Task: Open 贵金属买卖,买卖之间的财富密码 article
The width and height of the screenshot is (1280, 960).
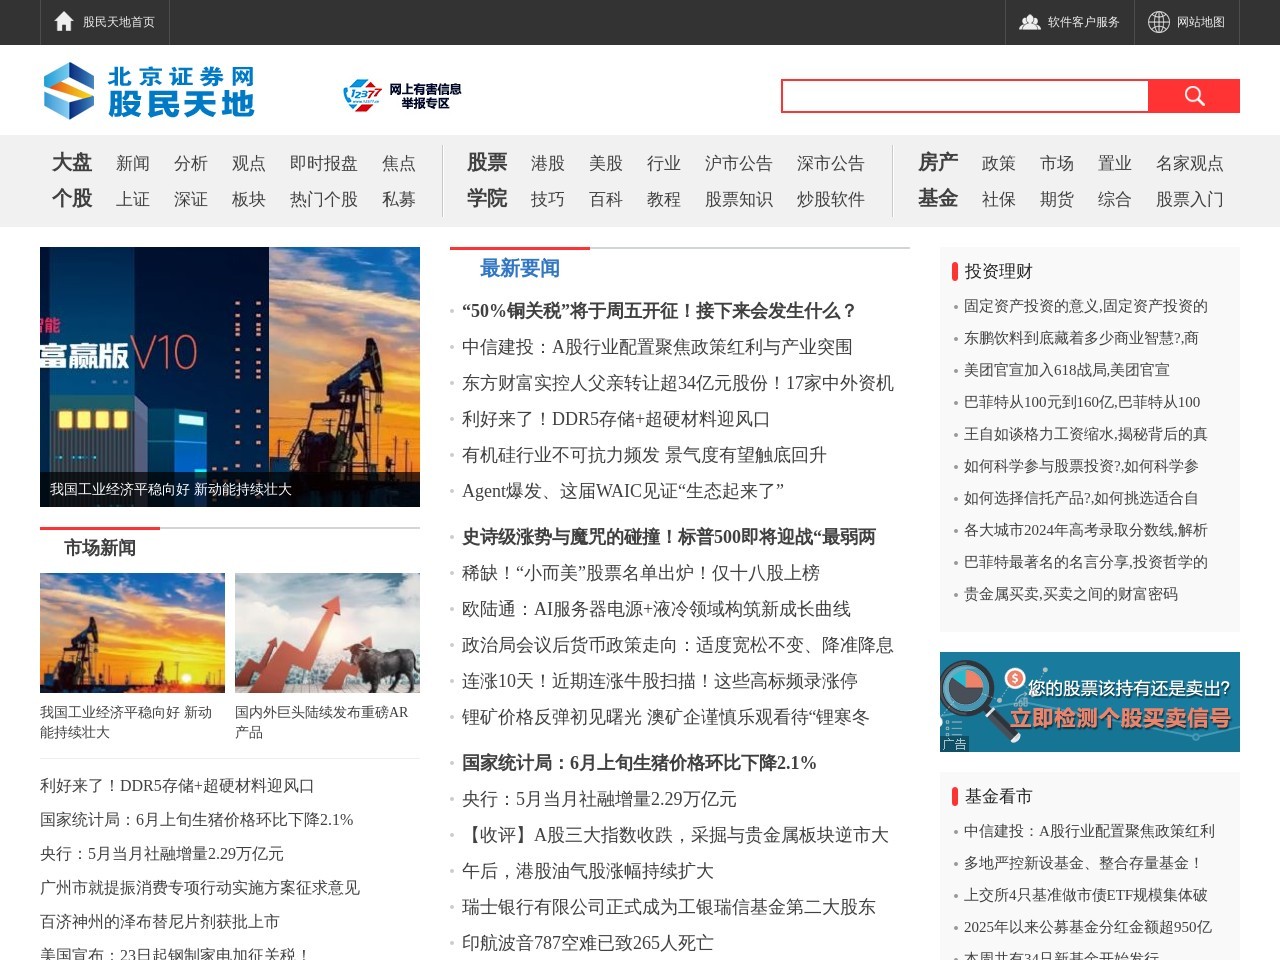Action: coord(1071,594)
